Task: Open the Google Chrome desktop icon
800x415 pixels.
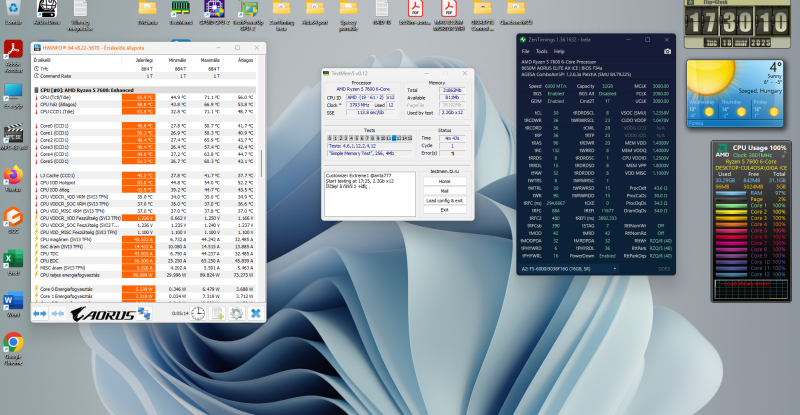Action: [13, 344]
